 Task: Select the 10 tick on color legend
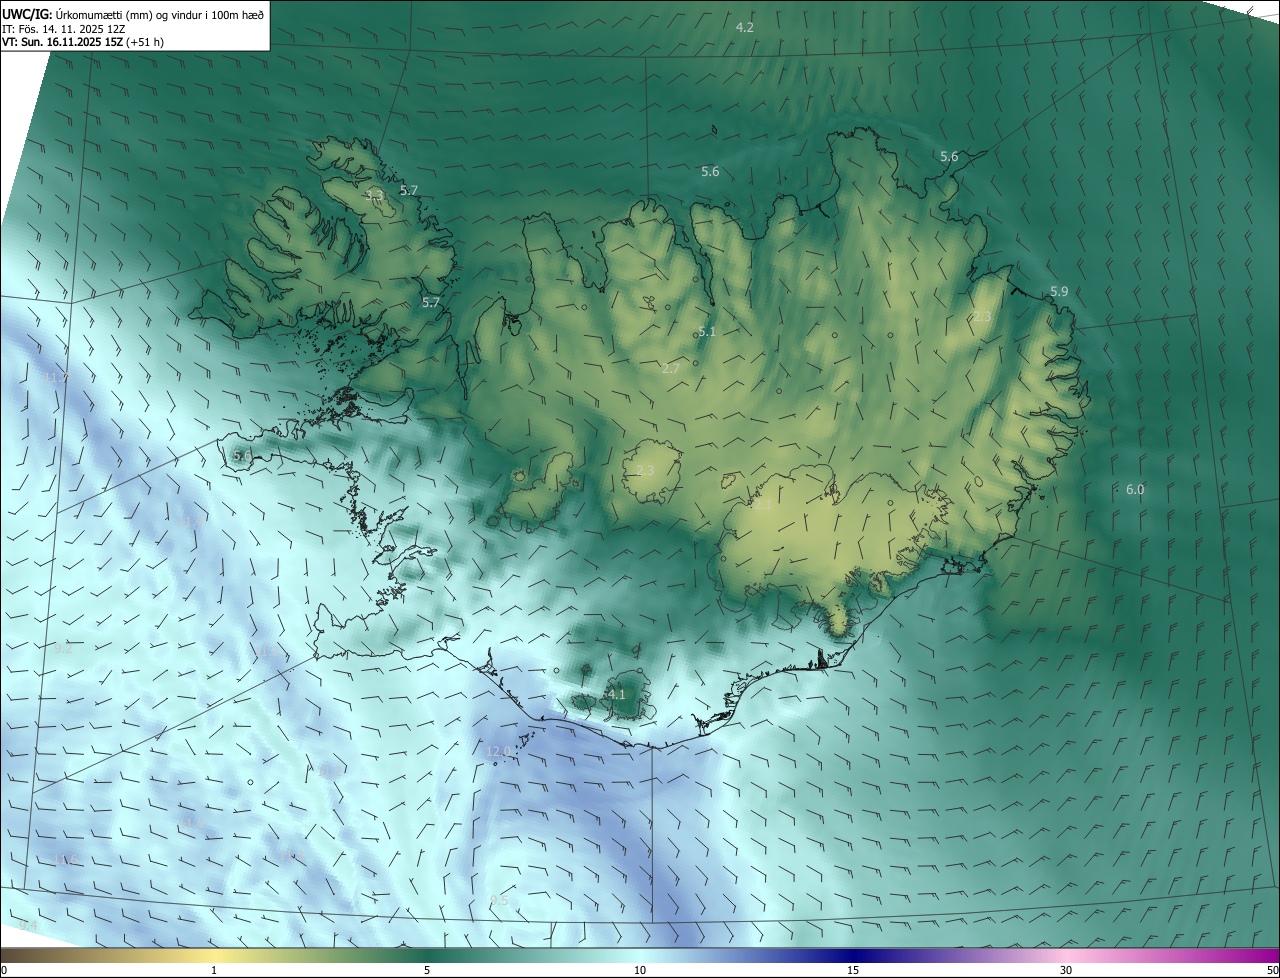click(x=640, y=970)
